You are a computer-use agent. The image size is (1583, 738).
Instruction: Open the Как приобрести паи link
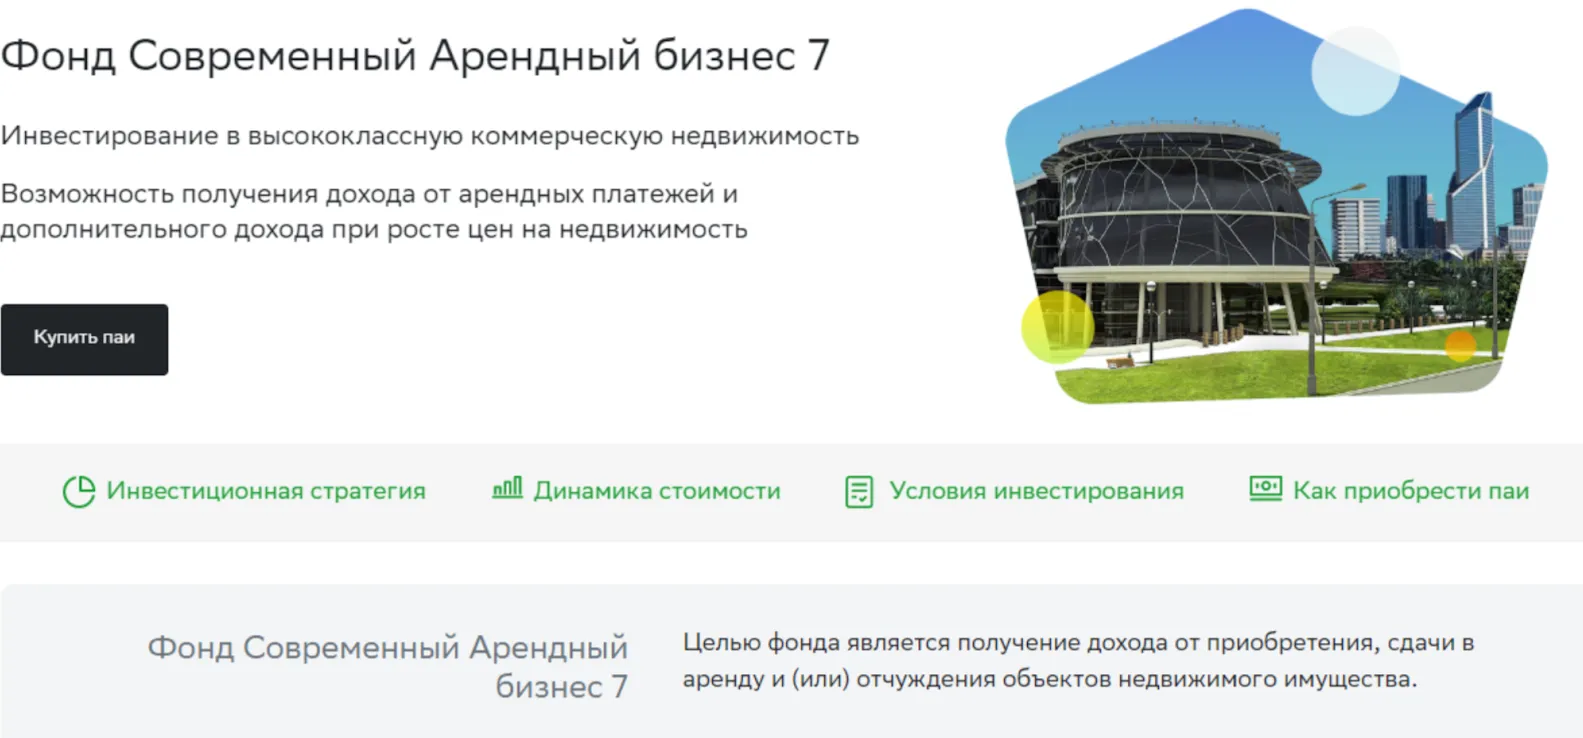point(1411,491)
